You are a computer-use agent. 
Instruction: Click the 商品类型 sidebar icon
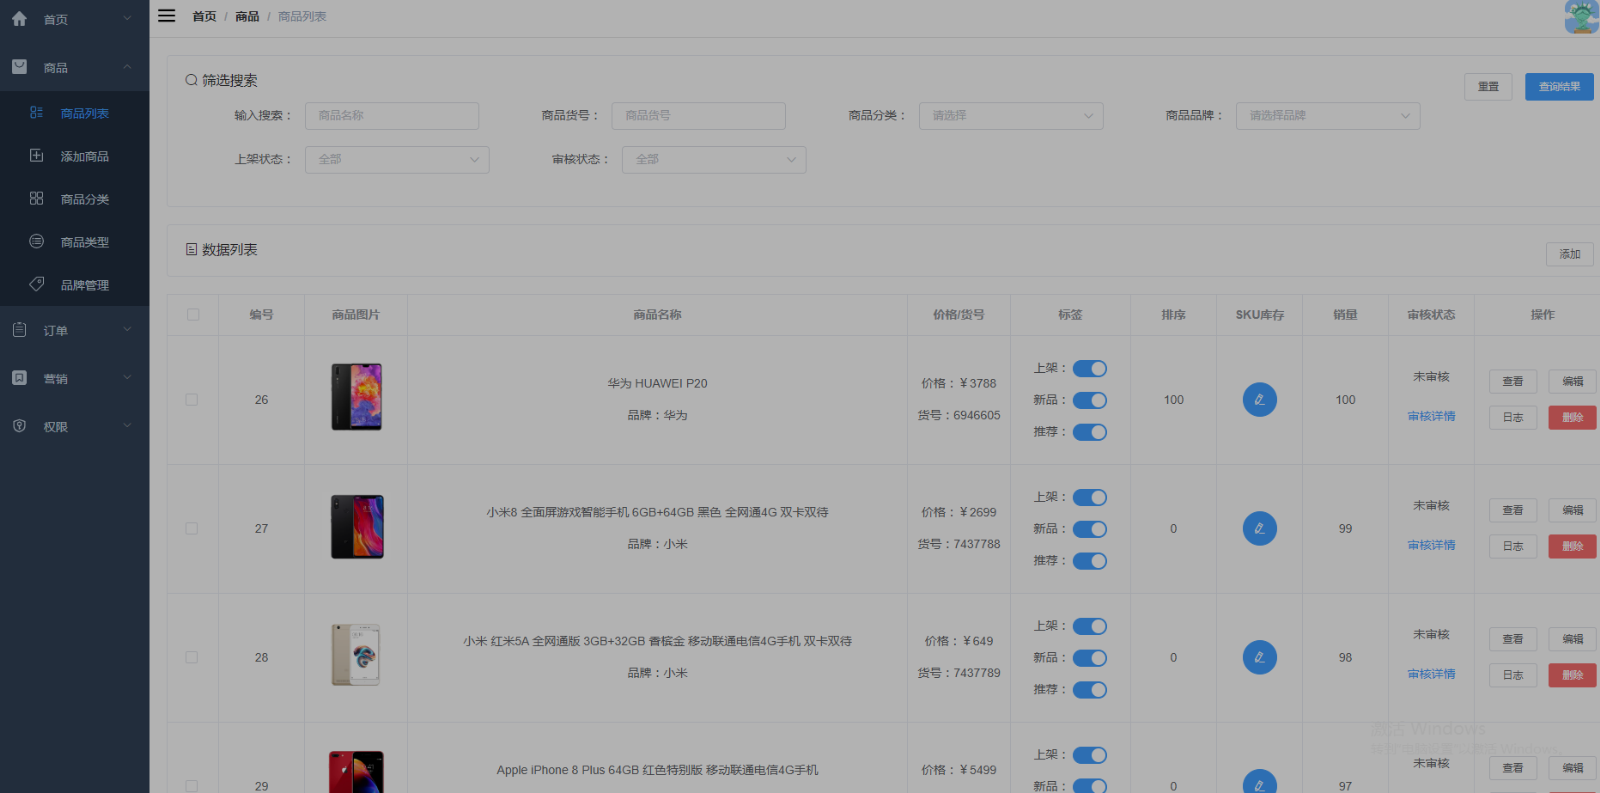pyautogui.click(x=37, y=242)
